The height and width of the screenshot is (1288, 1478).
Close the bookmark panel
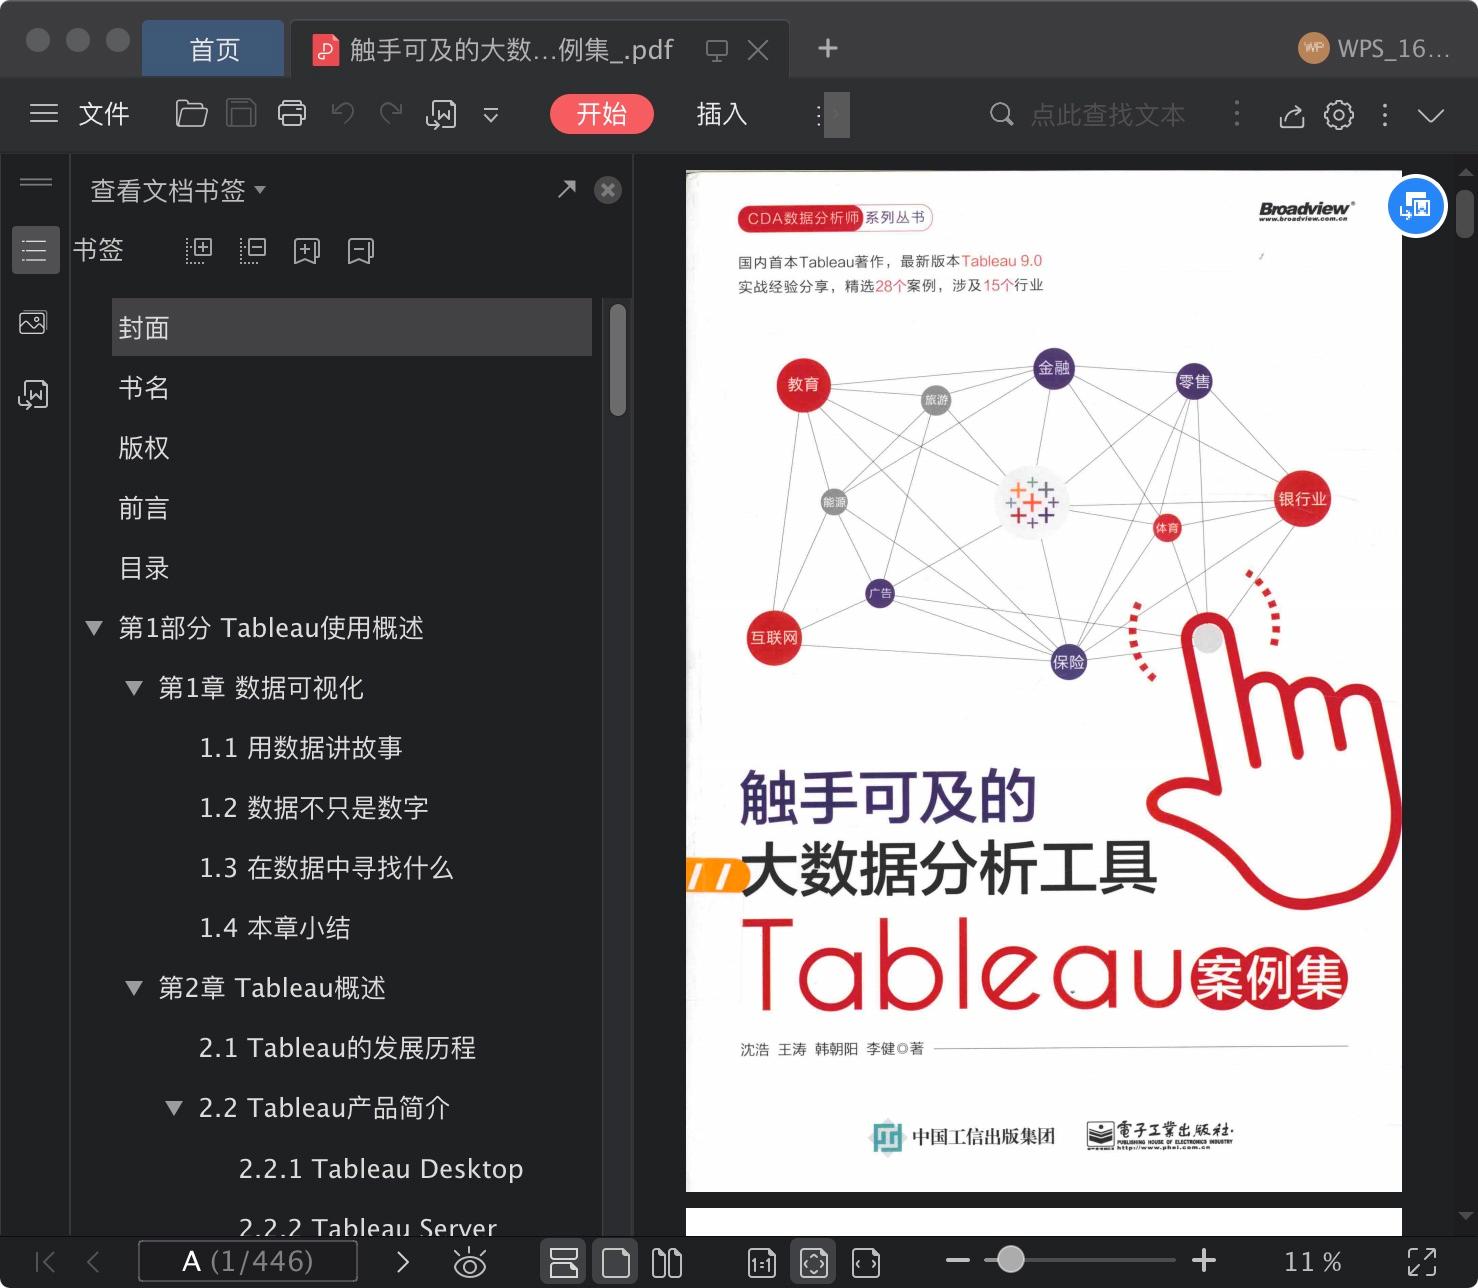[608, 190]
